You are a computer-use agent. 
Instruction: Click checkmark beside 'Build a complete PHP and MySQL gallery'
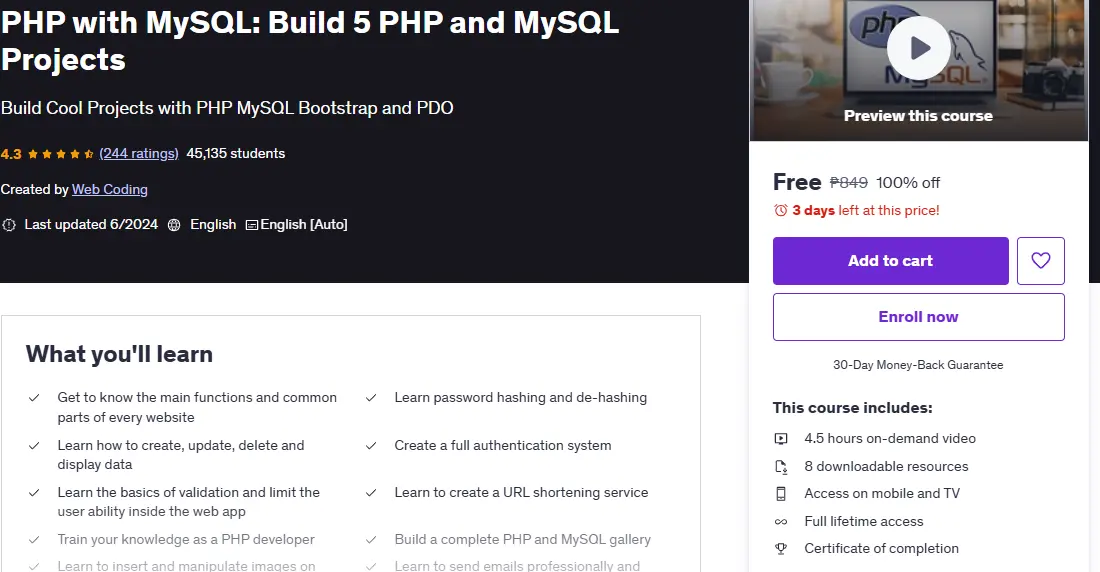point(371,540)
